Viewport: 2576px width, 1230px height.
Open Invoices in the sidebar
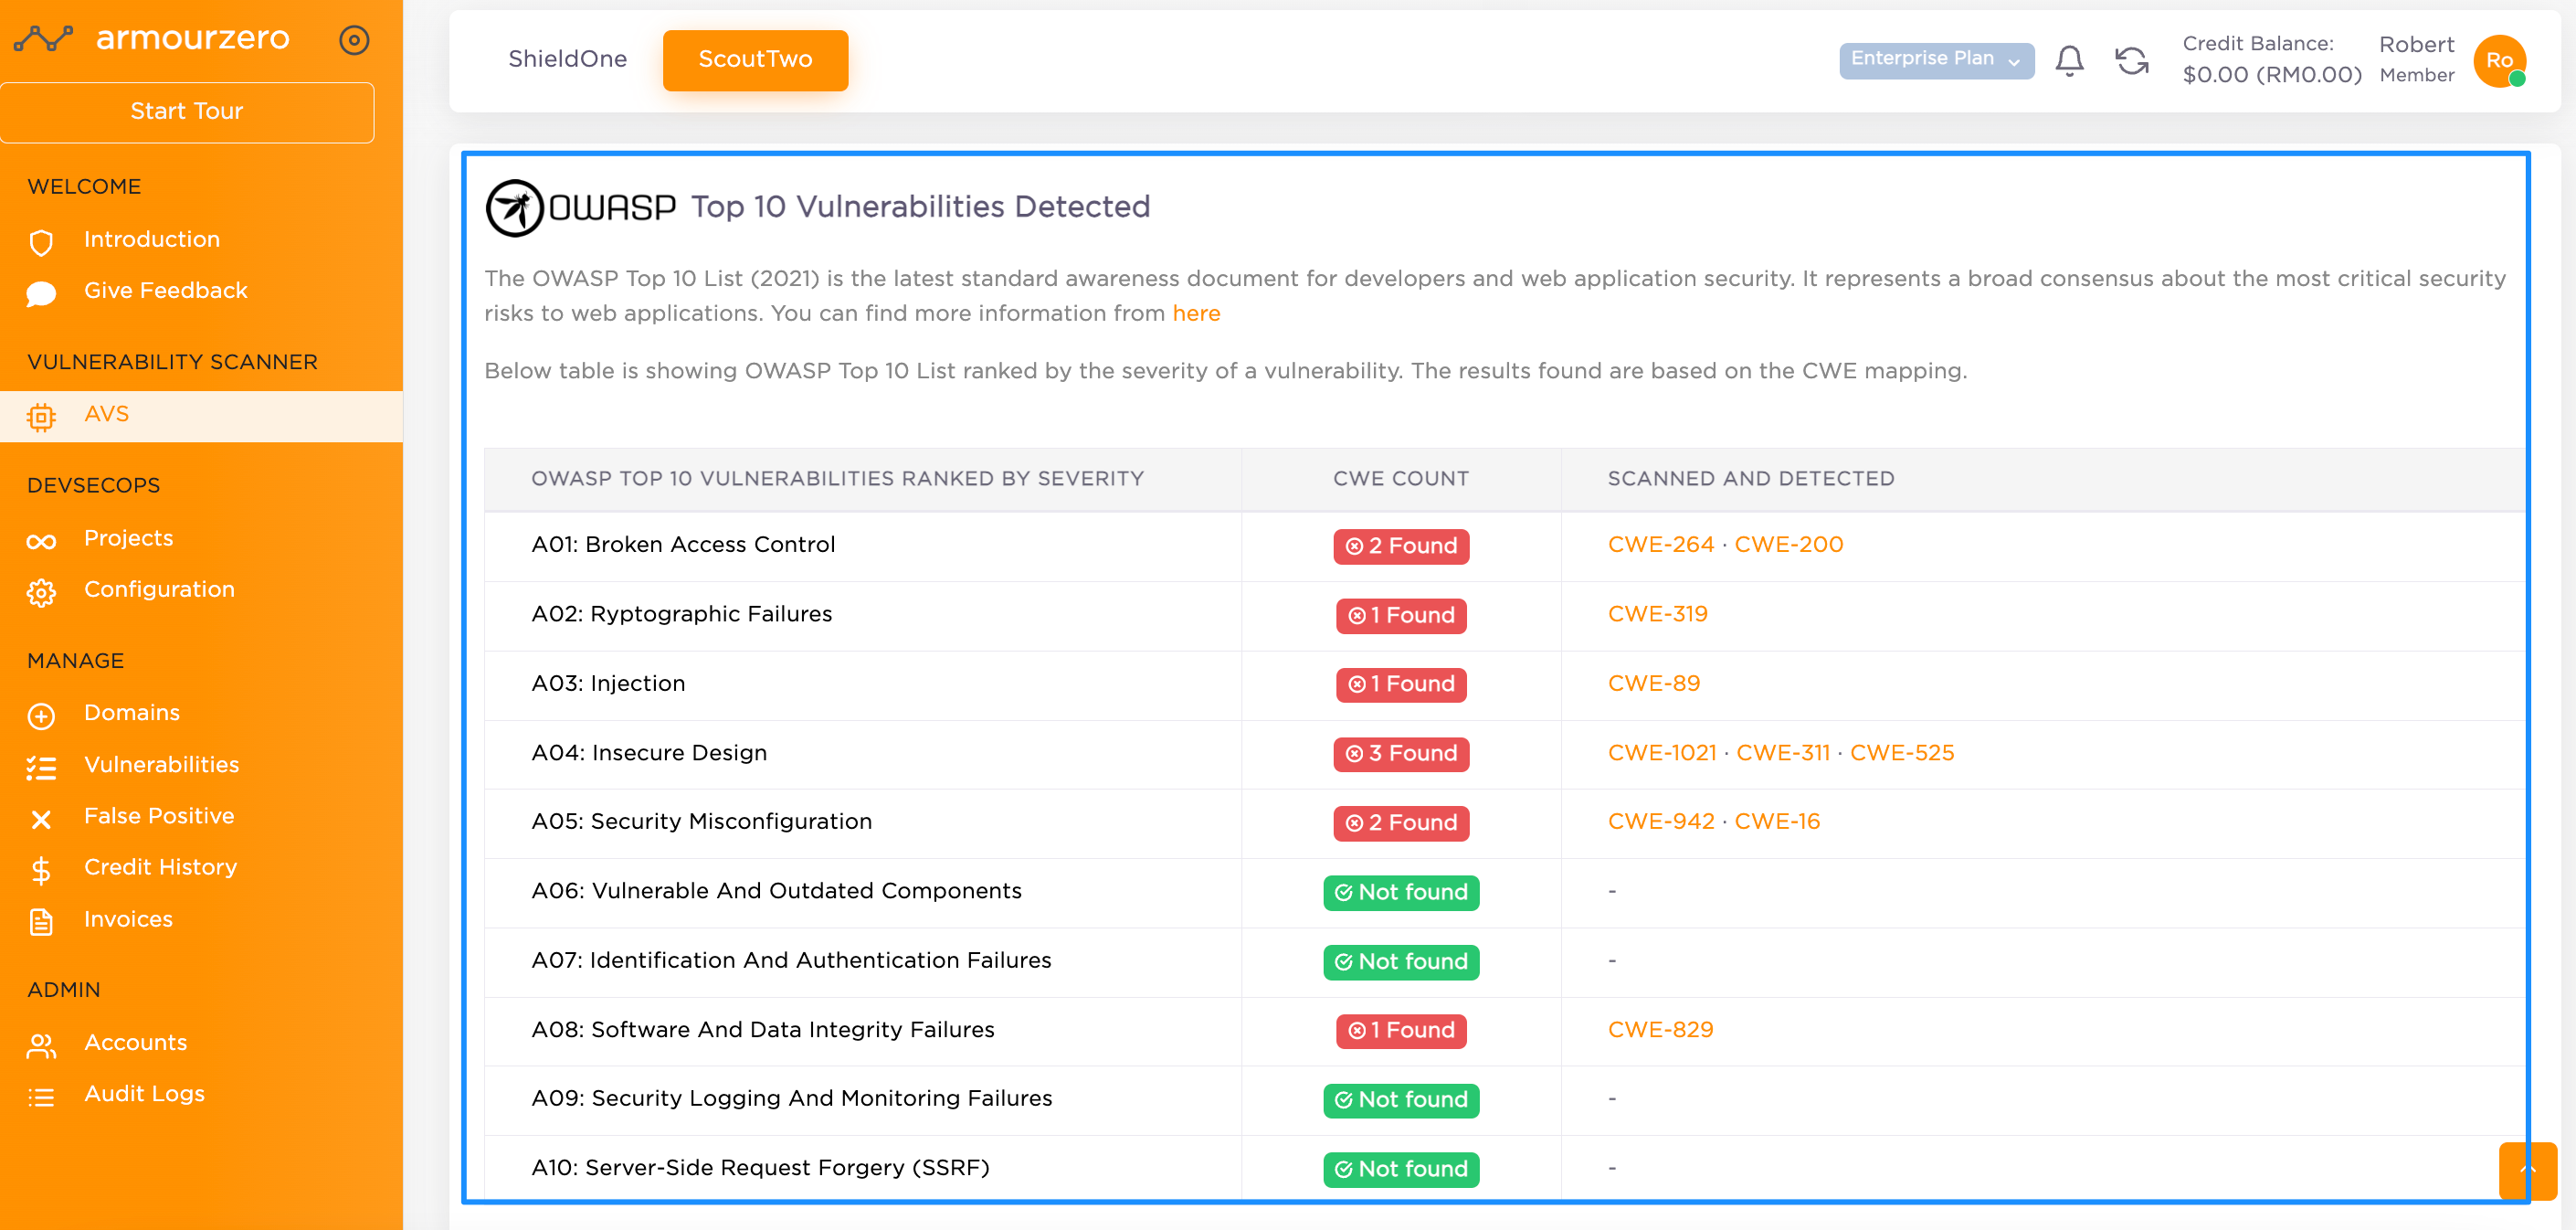tap(128, 919)
